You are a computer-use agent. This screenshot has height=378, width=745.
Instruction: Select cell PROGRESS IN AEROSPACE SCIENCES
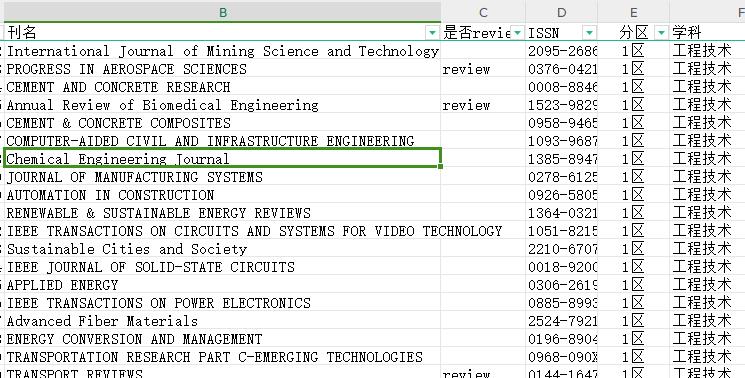222,69
